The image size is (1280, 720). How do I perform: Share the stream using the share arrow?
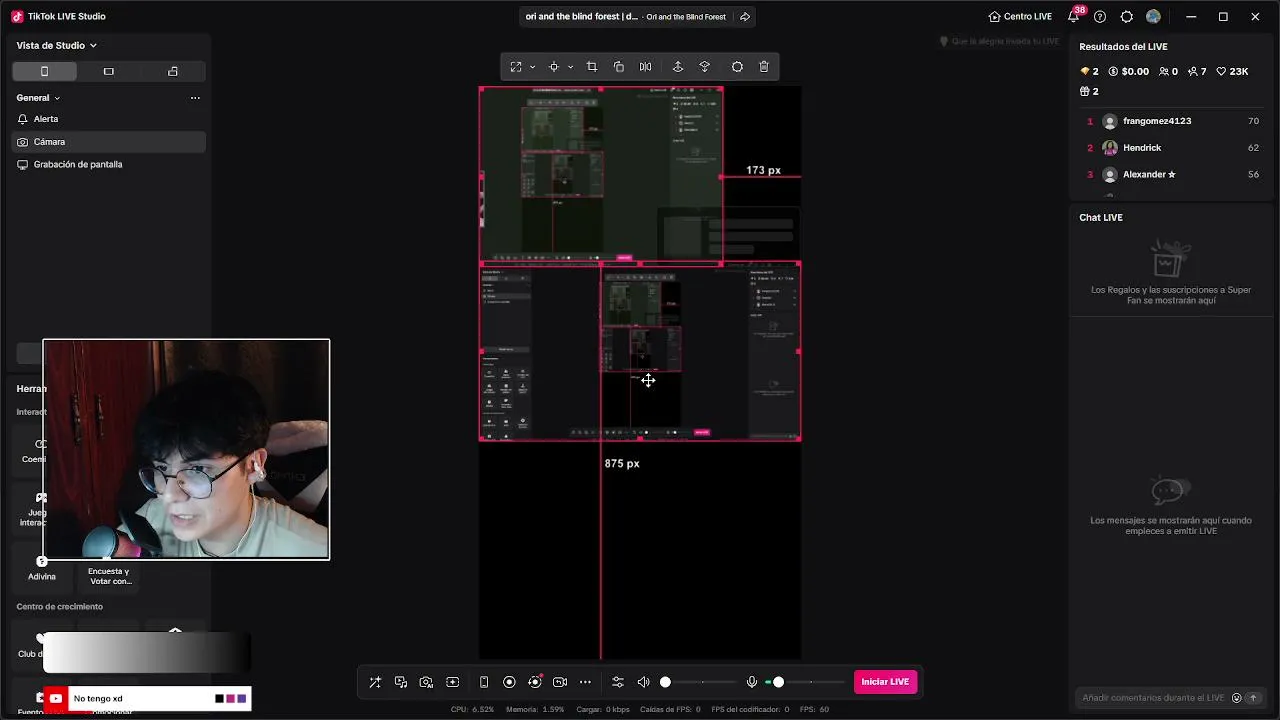[744, 17]
